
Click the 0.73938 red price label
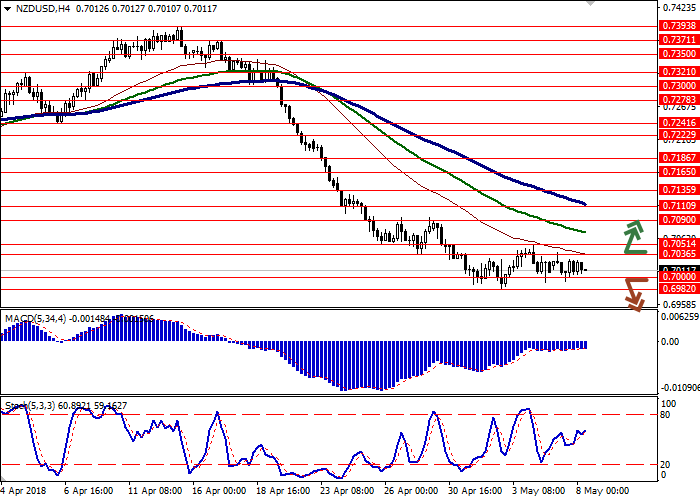point(677,27)
